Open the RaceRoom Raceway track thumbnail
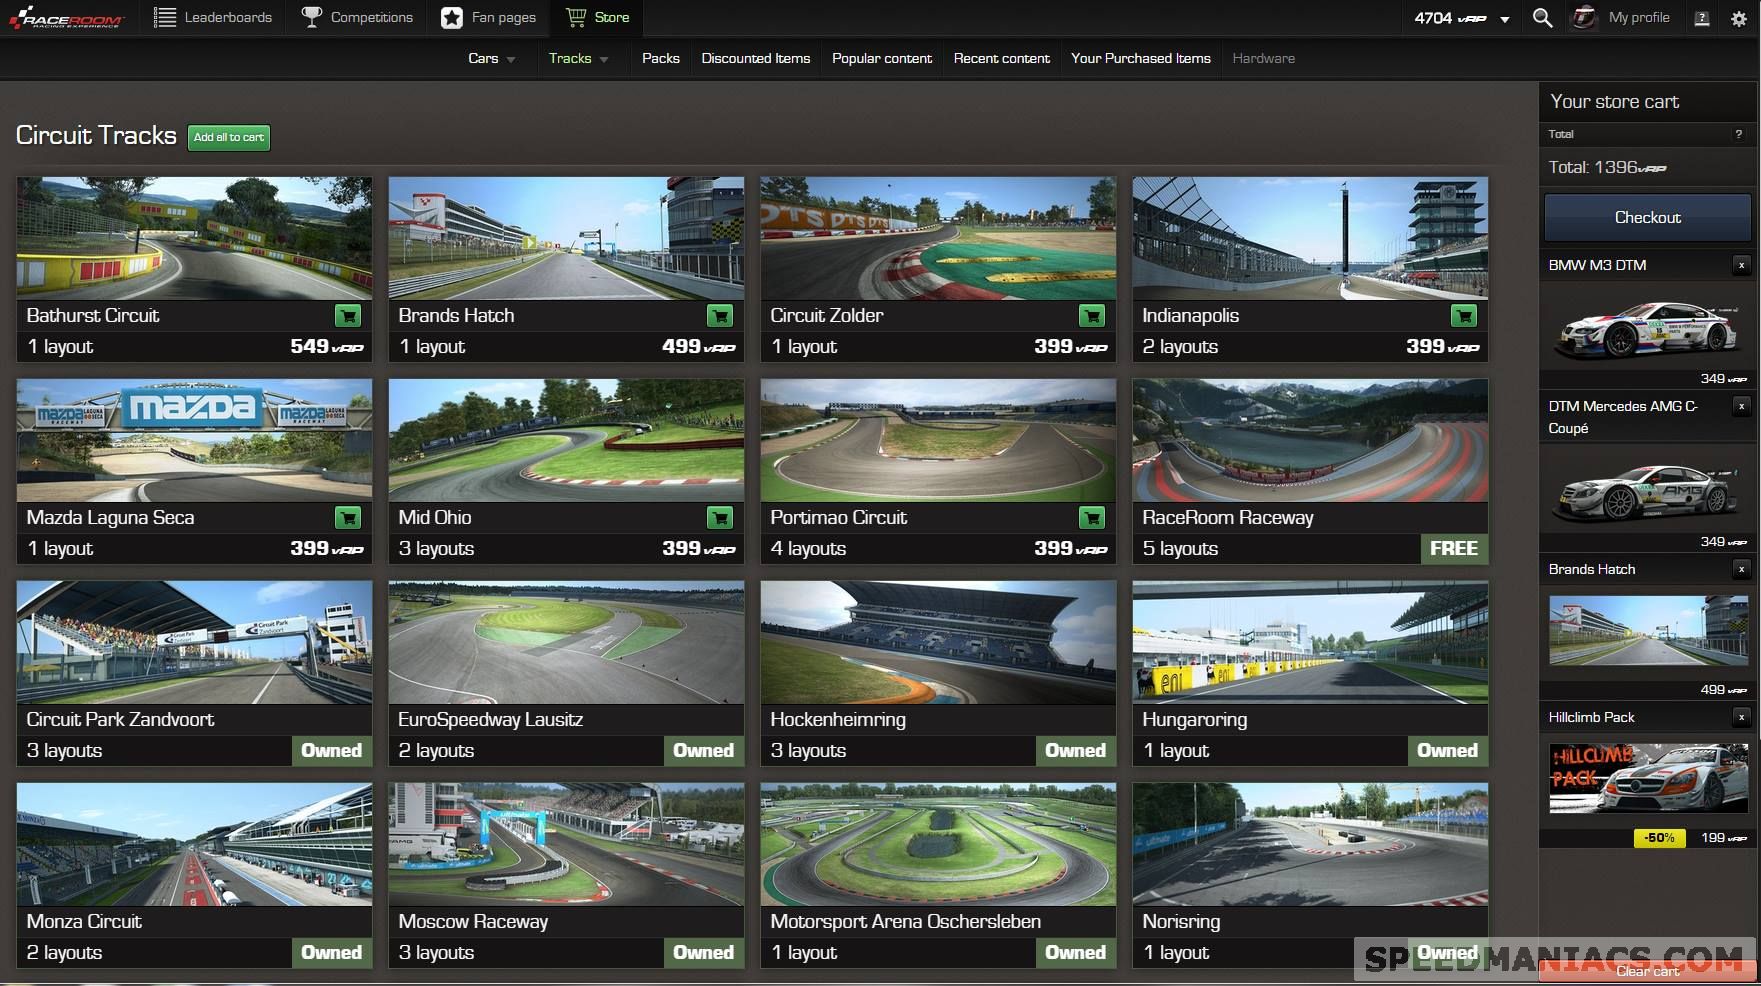 [1310, 440]
